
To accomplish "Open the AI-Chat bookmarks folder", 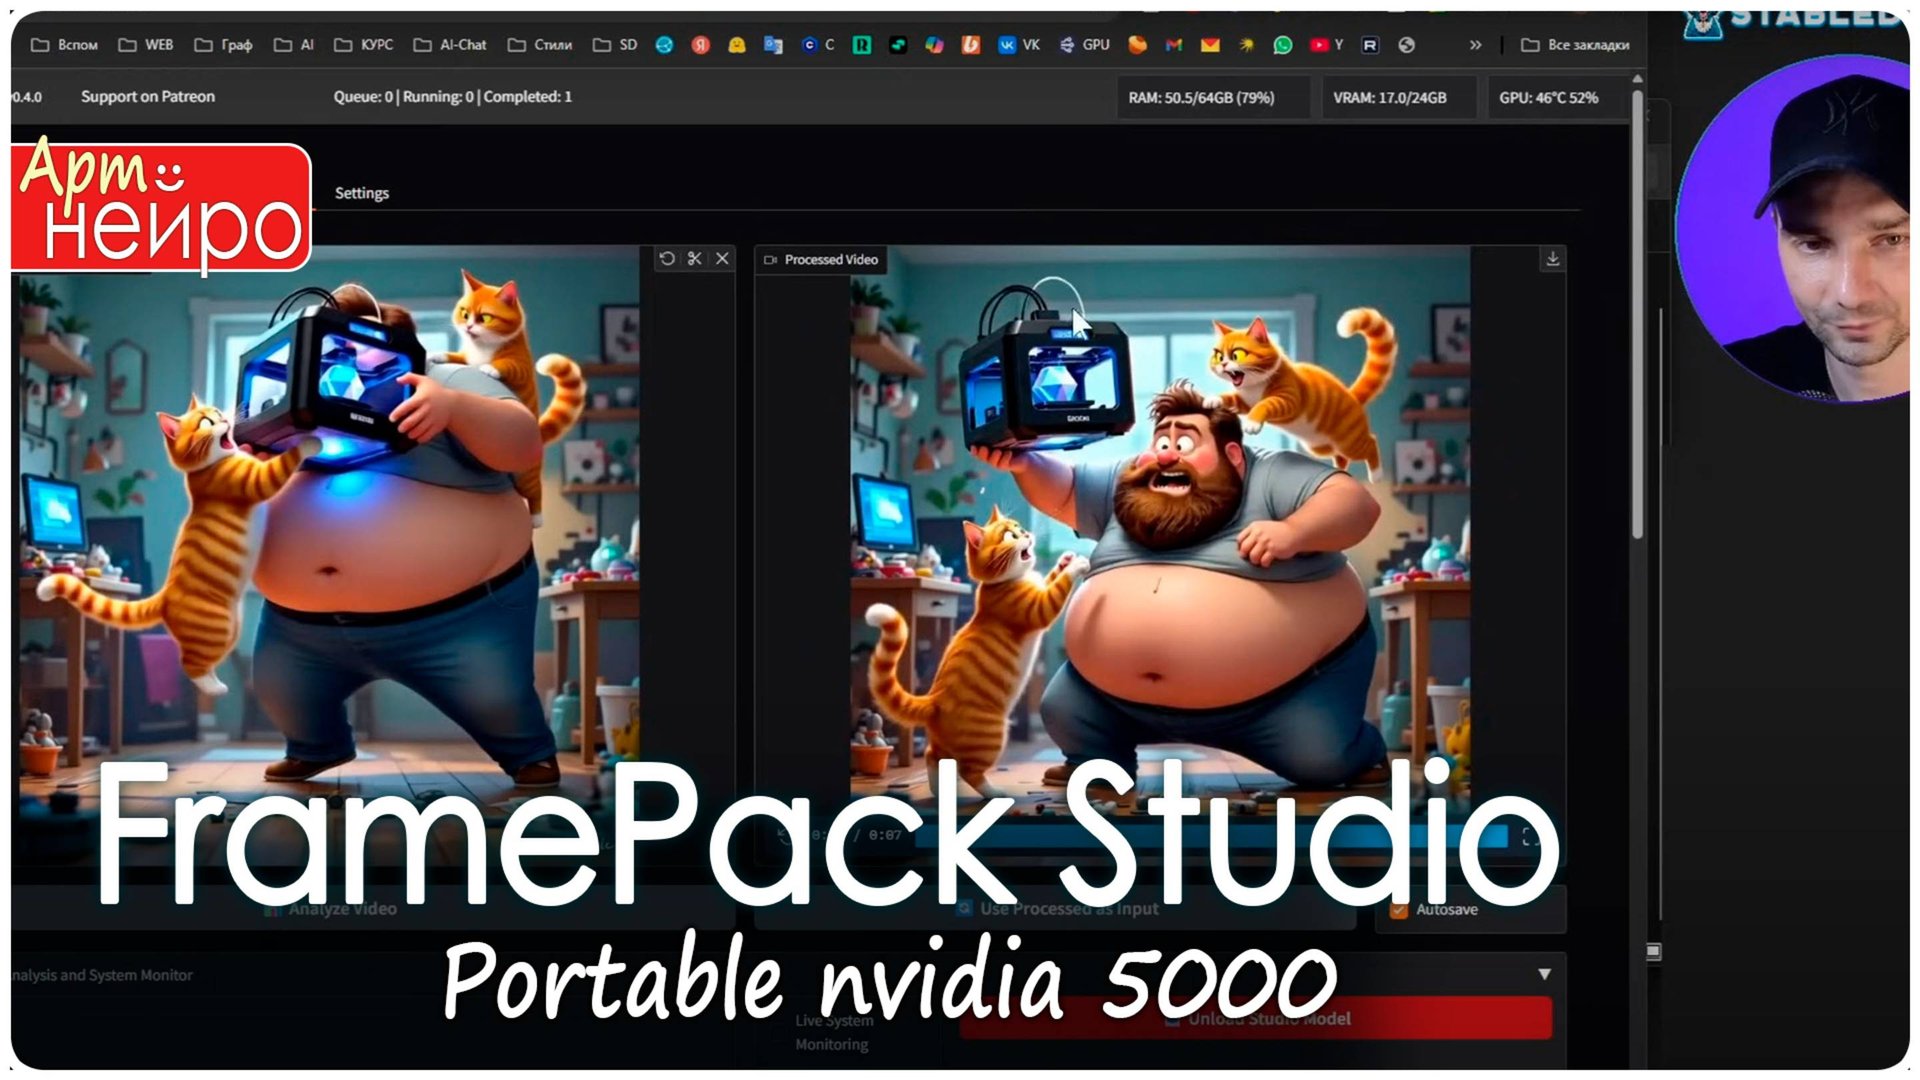I will tap(450, 45).
